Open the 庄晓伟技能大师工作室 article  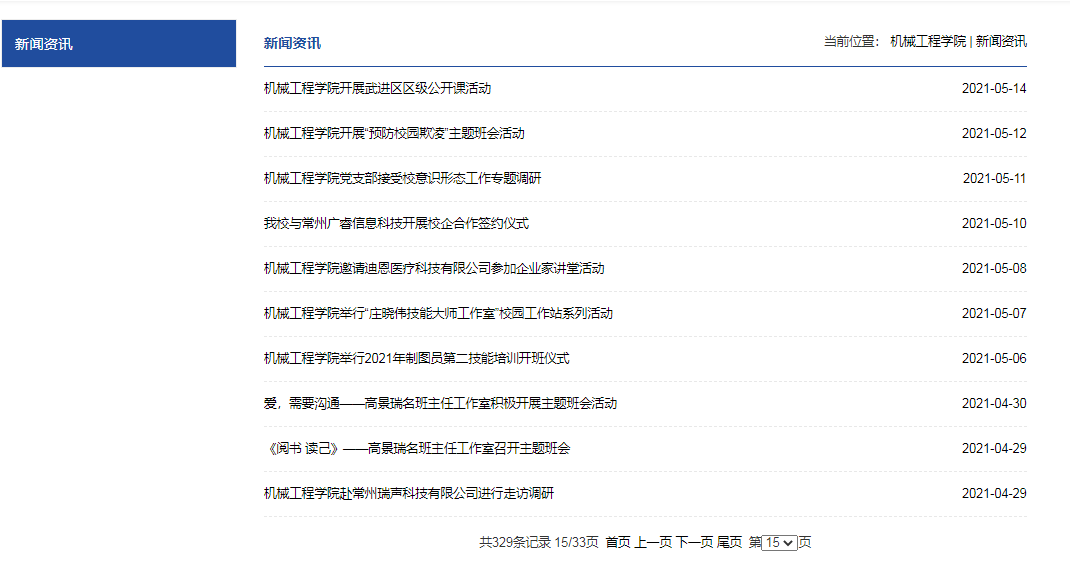438,313
